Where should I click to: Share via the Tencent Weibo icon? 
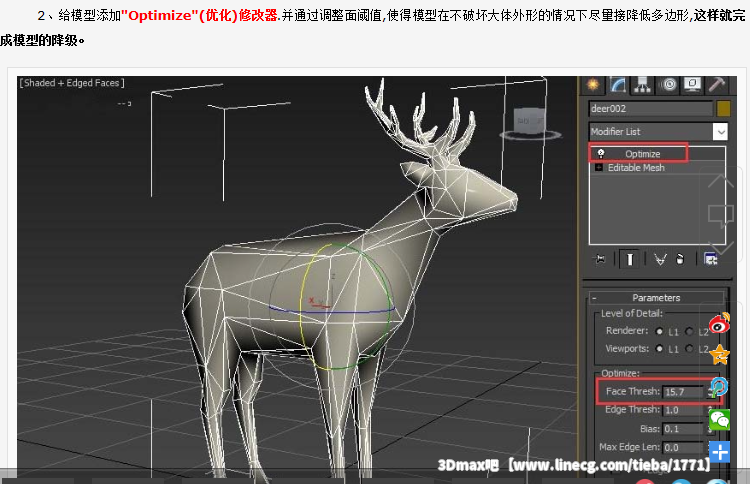coord(719,387)
